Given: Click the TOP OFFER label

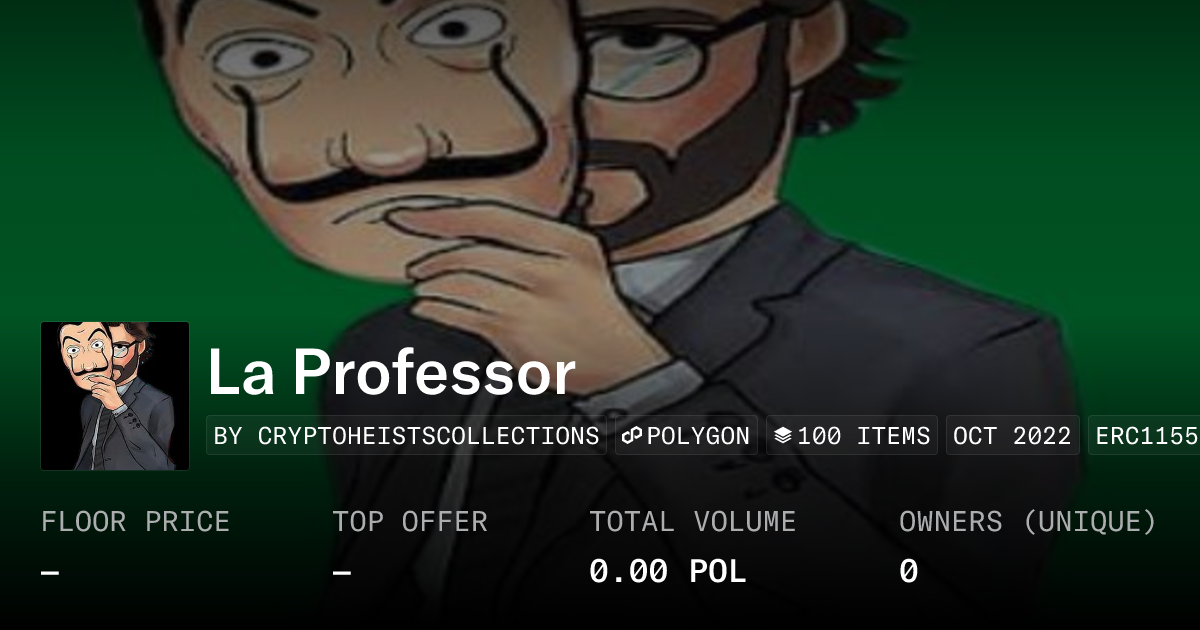Looking at the screenshot, I should point(410,522).
